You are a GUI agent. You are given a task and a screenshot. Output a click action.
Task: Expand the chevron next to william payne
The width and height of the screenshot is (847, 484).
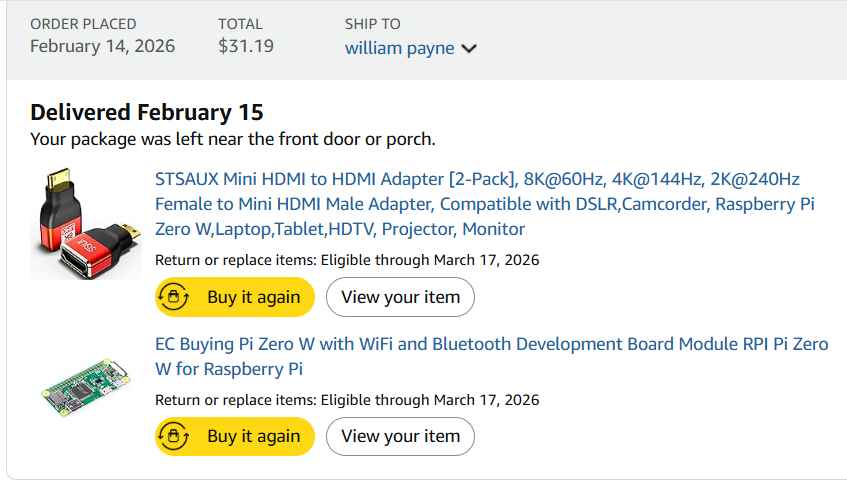click(x=469, y=48)
